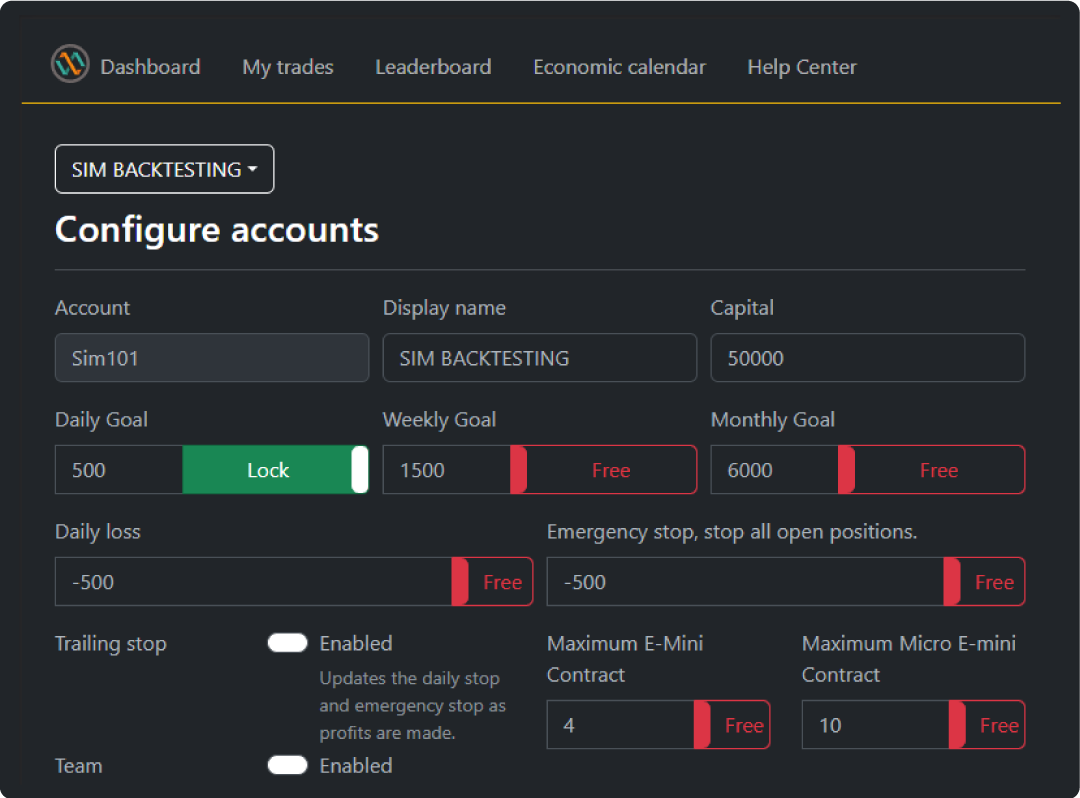Edit the Daily Goal value 500
This screenshot has width=1080, height=798.
pyautogui.click(x=119, y=470)
